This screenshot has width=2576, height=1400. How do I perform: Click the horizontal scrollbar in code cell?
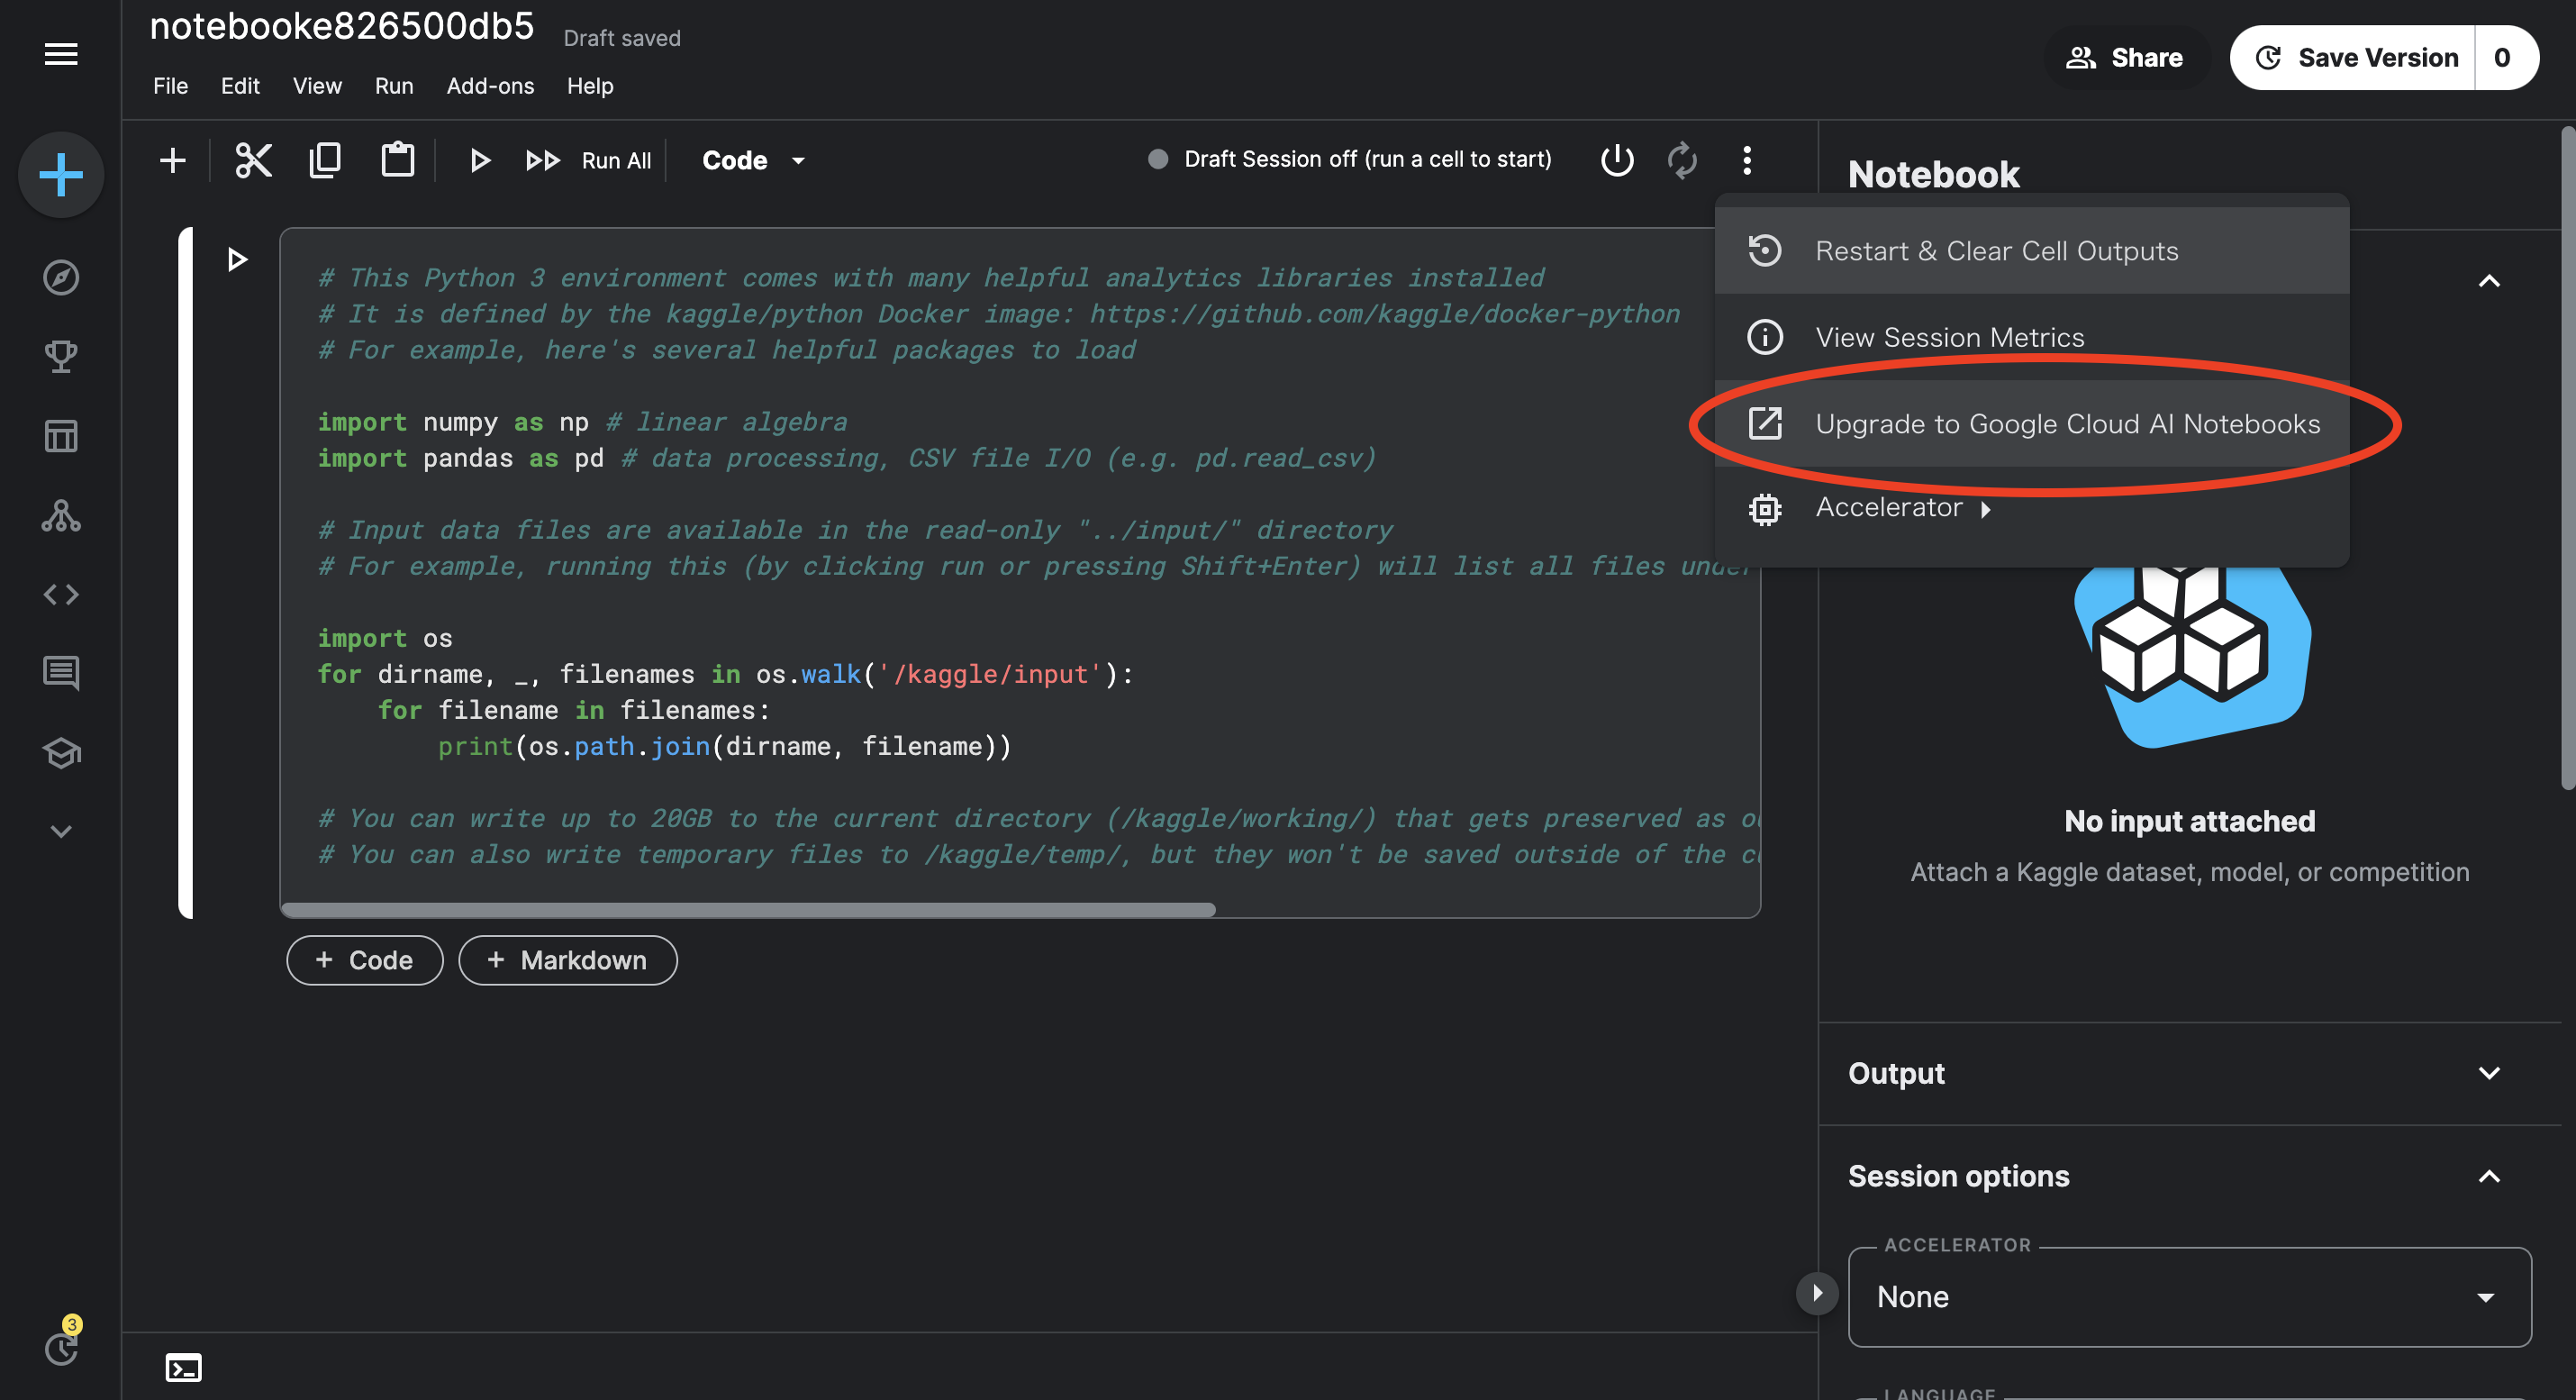tap(748, 910)
